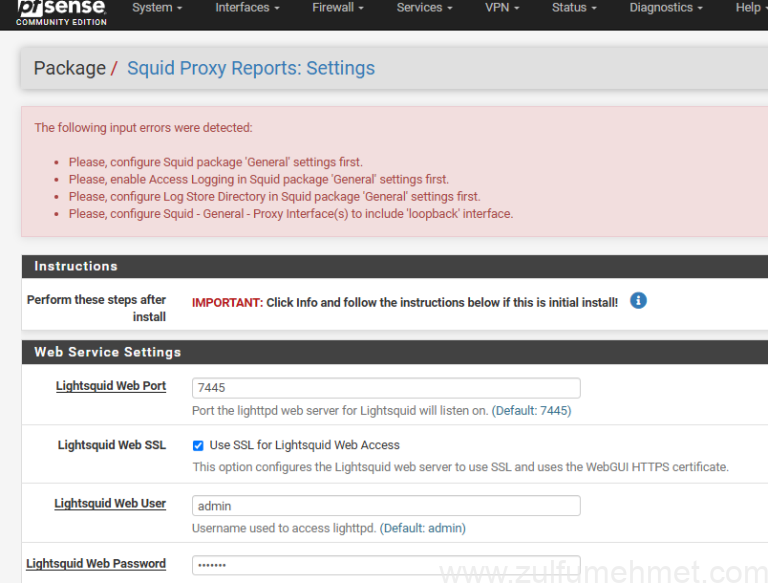Open the Firewall dropdown menu
The width and height of the screenshot is (768, 583).
tap(338, 8)
